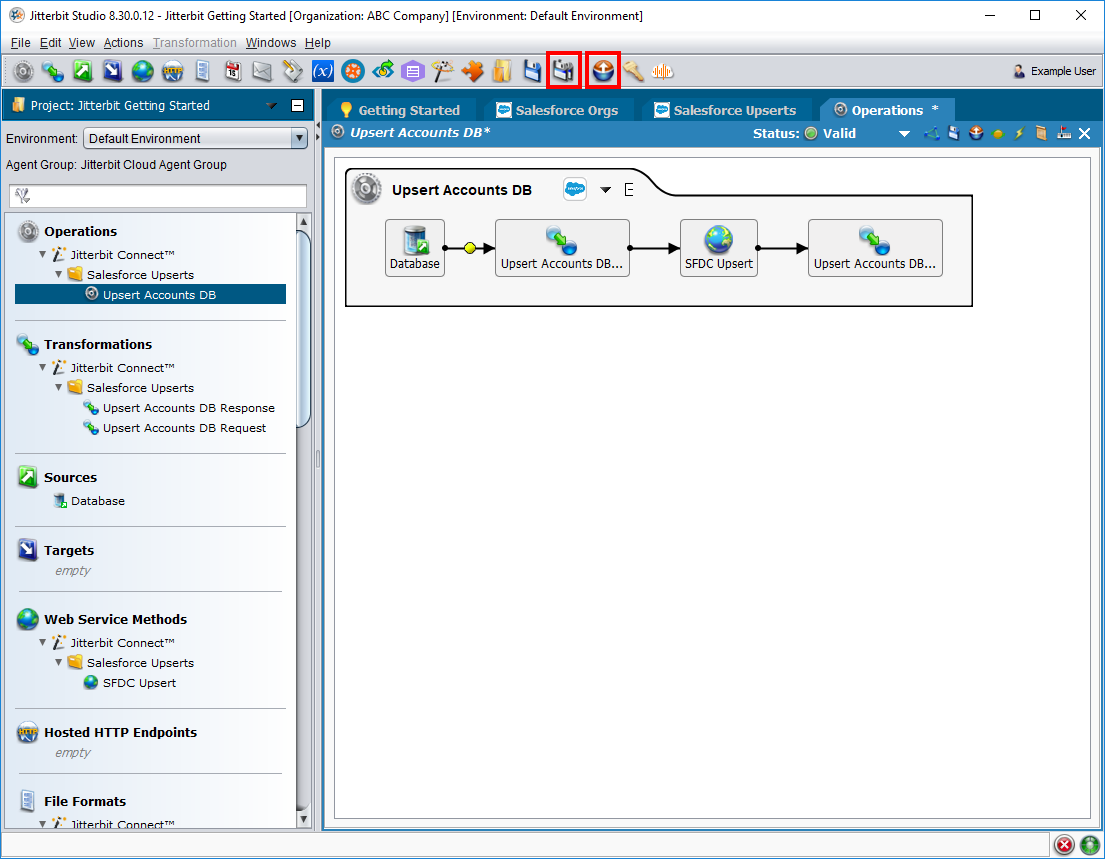Collapse the project panel with minus button

click(297, 106)
